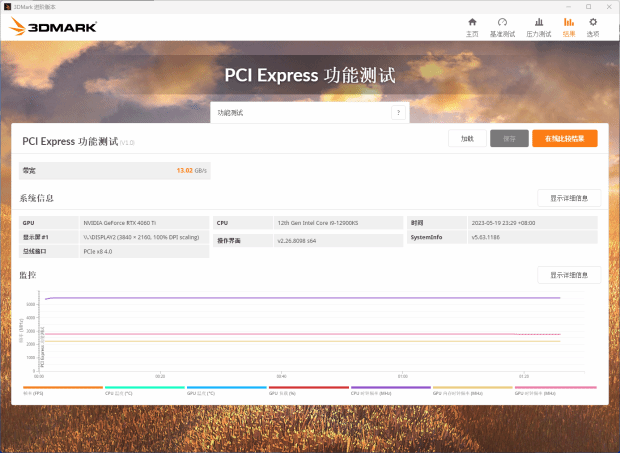The image size is (620, 453).
Task: Click the v2.26.8098 s64 version value
Action: click(297, 240)
